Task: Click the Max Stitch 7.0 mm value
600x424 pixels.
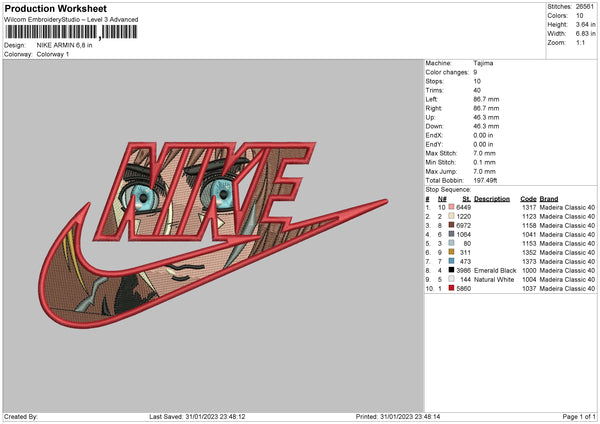Action: tap(484, 153)
